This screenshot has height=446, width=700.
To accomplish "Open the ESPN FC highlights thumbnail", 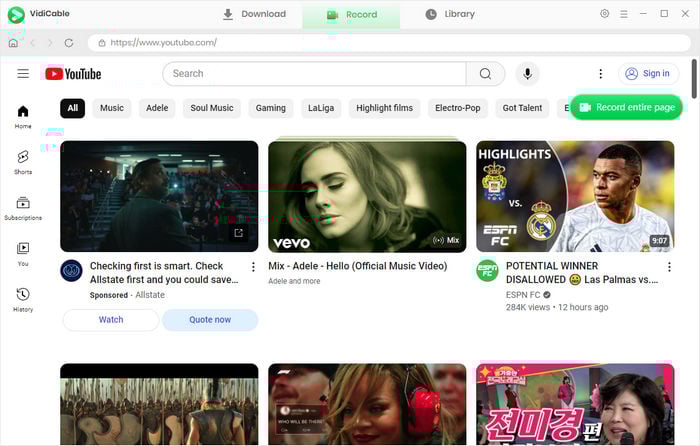I will click(x=575, y=196).
